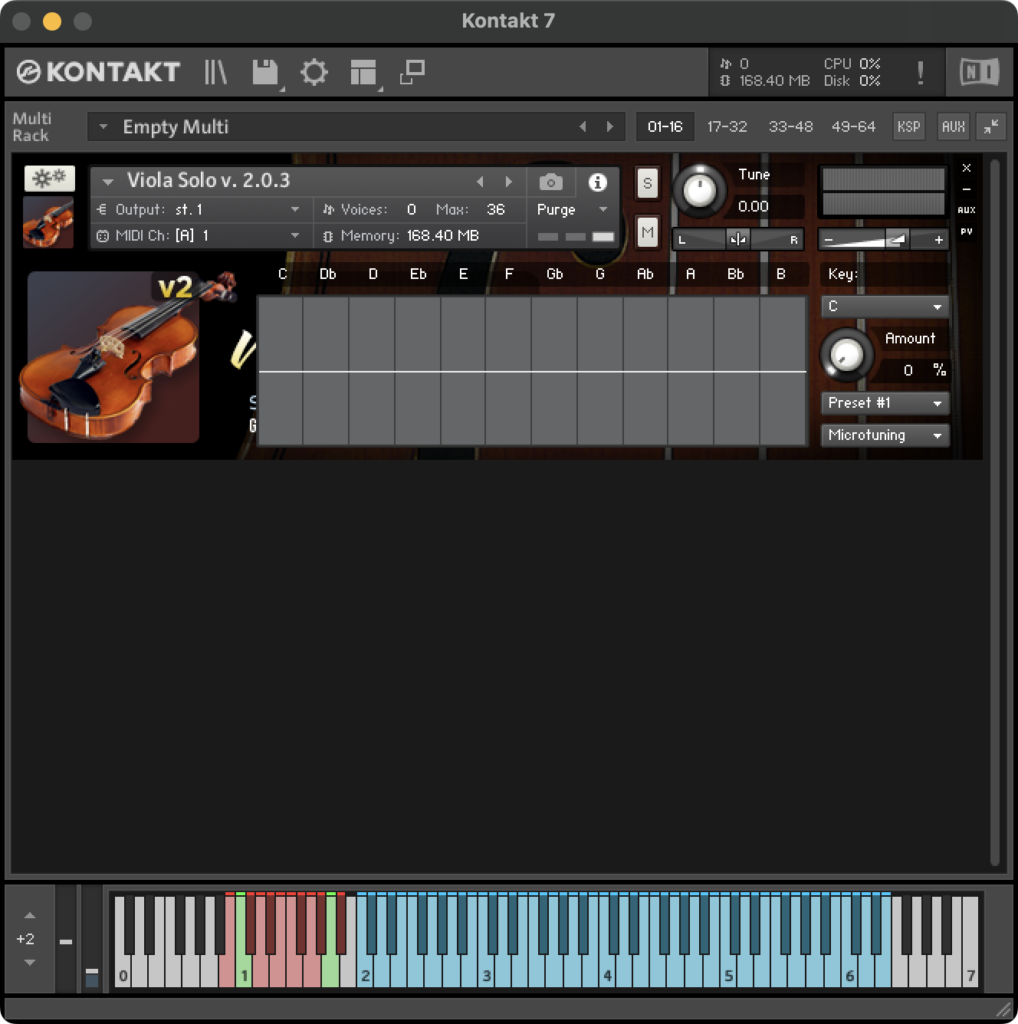The width and height of the screenshot is (1018, 1024).
Task: Click pan center icon
Action: click(738, 240)
